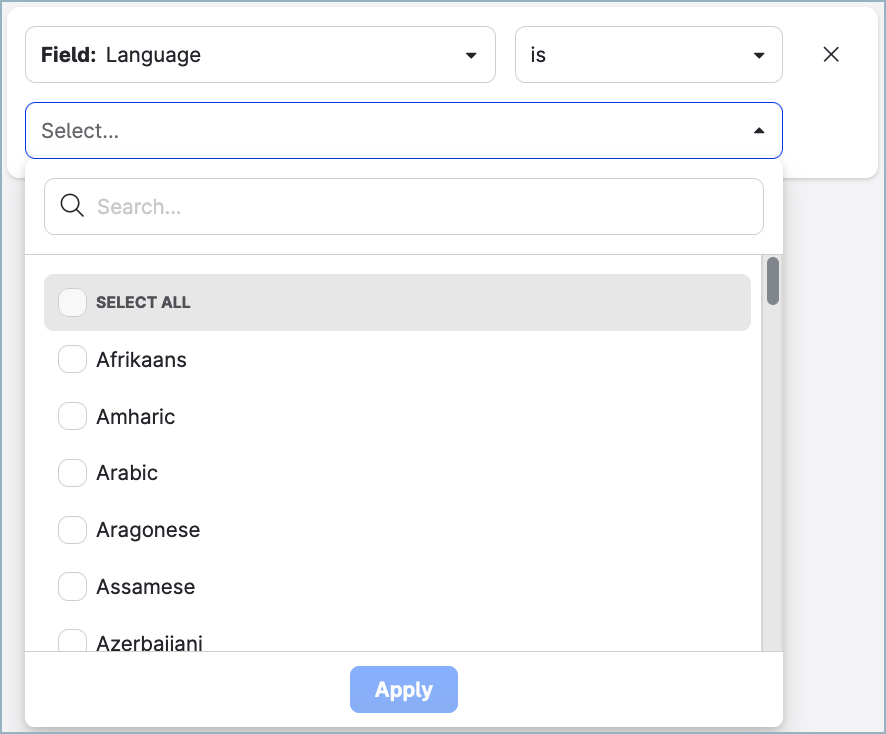Image resolution: width=886 pixels, height=734 pixels.
Task: Check the SELECT ALL checkbox
Action: pyautogui.click(x=72, y=302)
